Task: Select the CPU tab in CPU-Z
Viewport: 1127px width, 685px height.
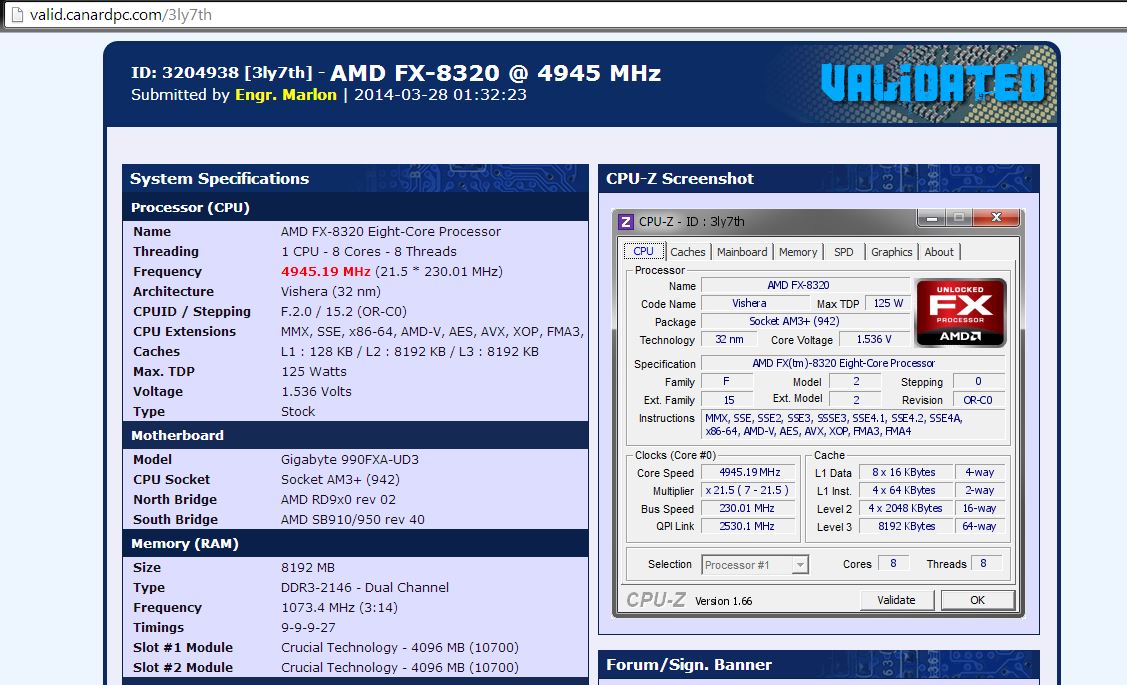Action: 643,251
